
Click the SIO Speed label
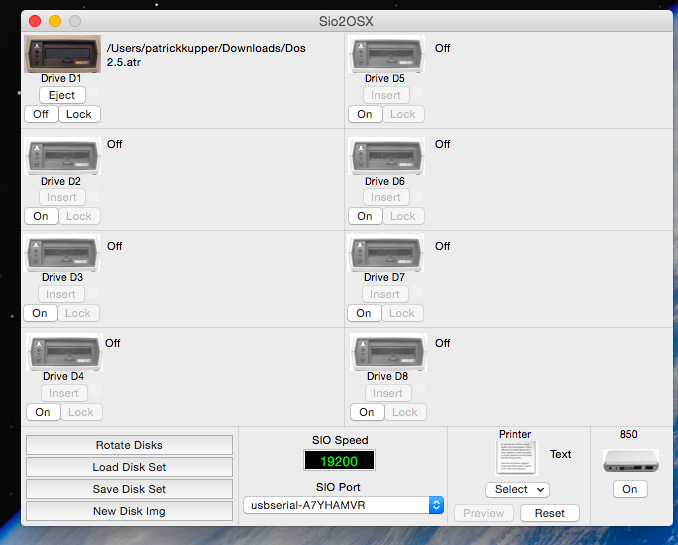(x=340, y=440)
